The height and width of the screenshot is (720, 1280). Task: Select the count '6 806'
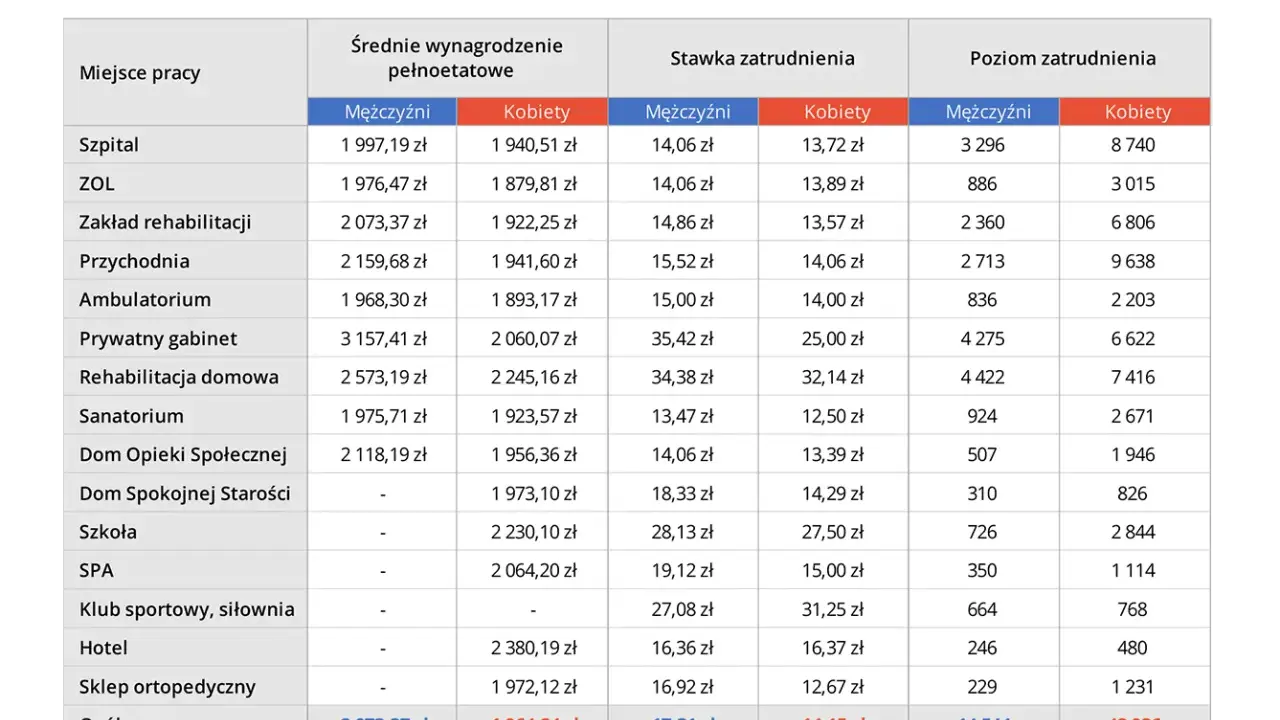(1133, 222)
